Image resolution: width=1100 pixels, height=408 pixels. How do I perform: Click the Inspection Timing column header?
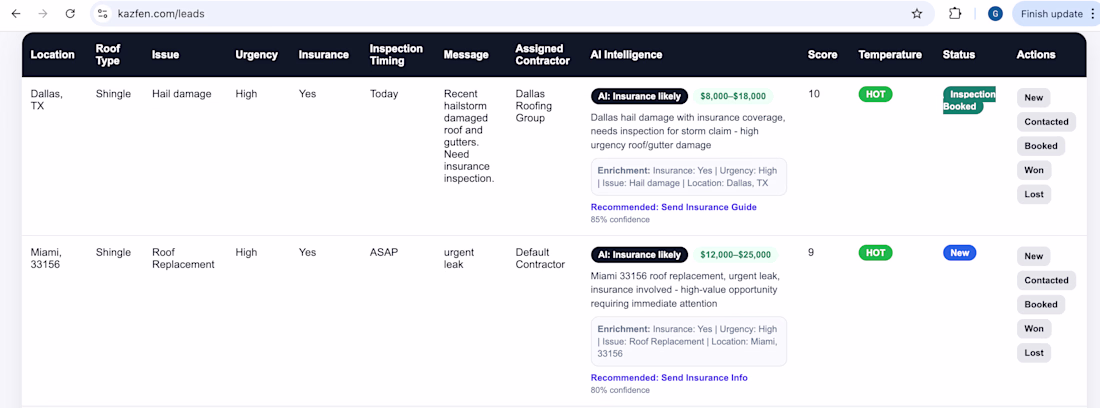(396, 55)
